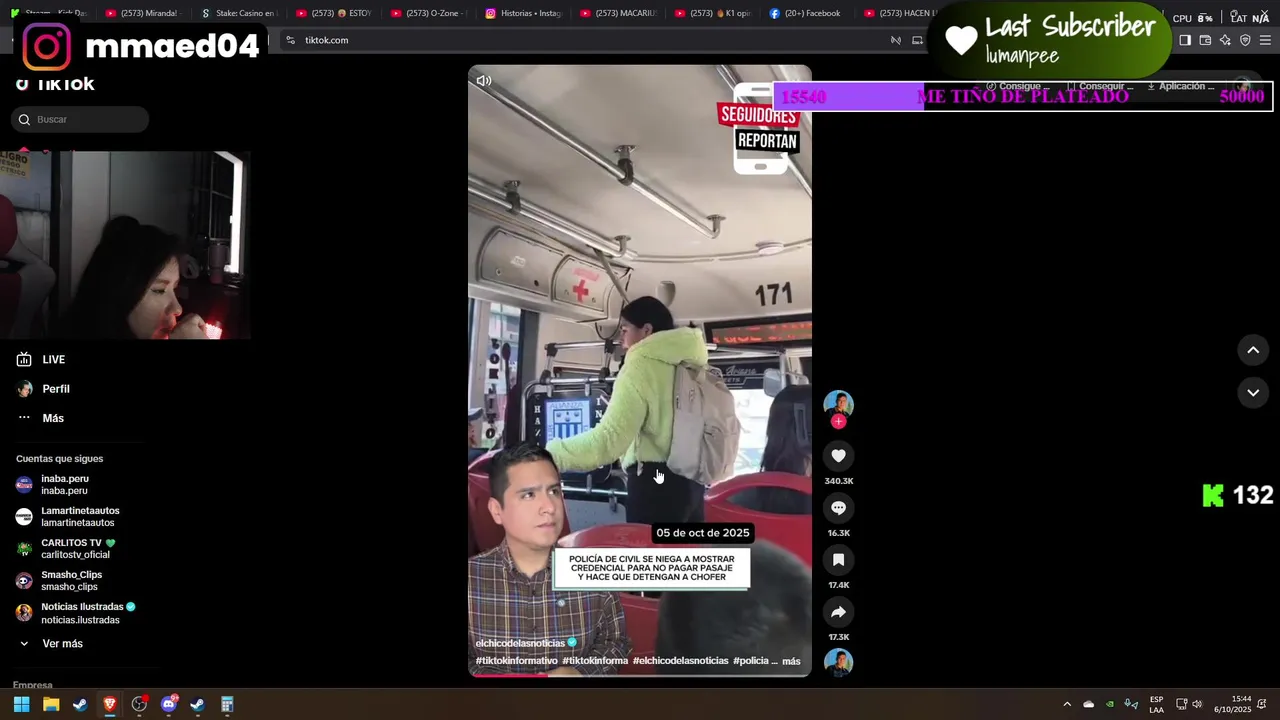Click the #tiktokinformativo hashtag
The width and height of the screenshot is (1280, 720).
pyautogui.click(x=516, y=661)
